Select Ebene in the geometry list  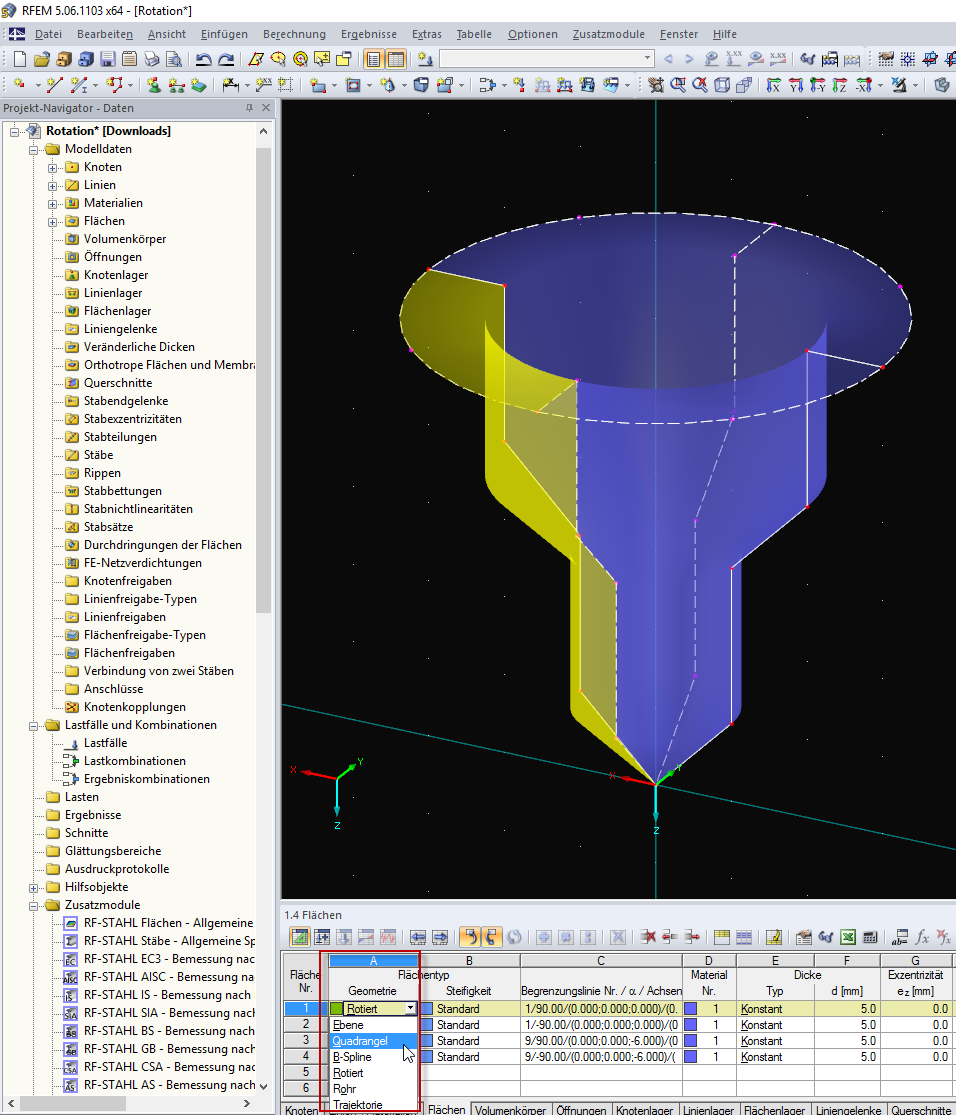point(374,1025)
